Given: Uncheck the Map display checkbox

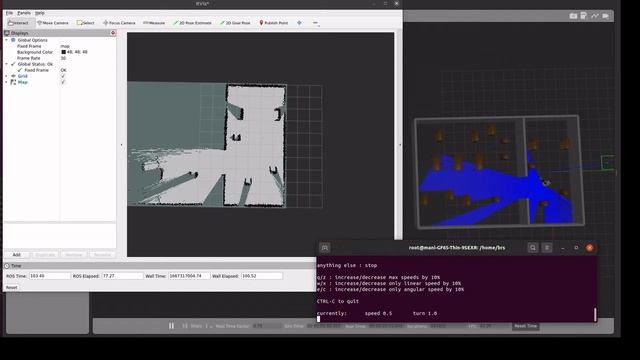Looking at the screenshot, I should pyautogui.click(x=63, y=82).
